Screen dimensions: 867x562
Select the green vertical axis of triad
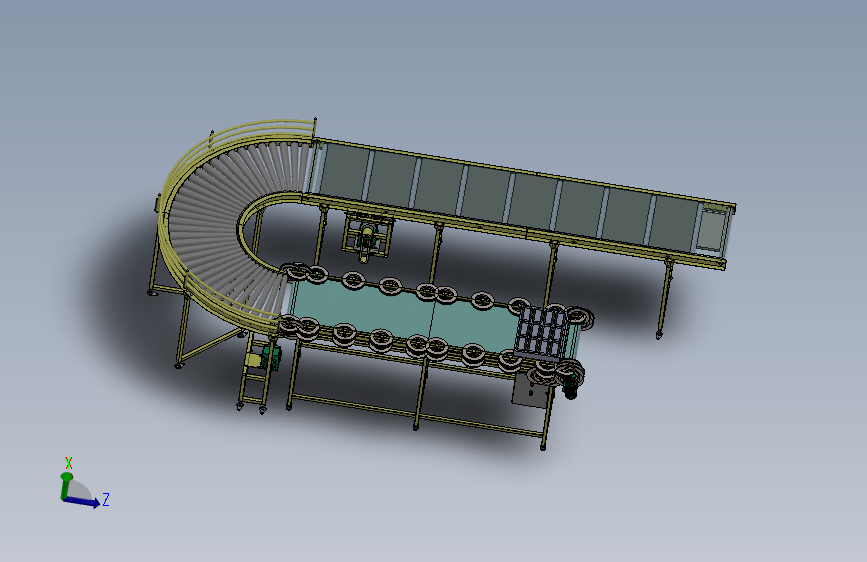click(x=65, y=486)
